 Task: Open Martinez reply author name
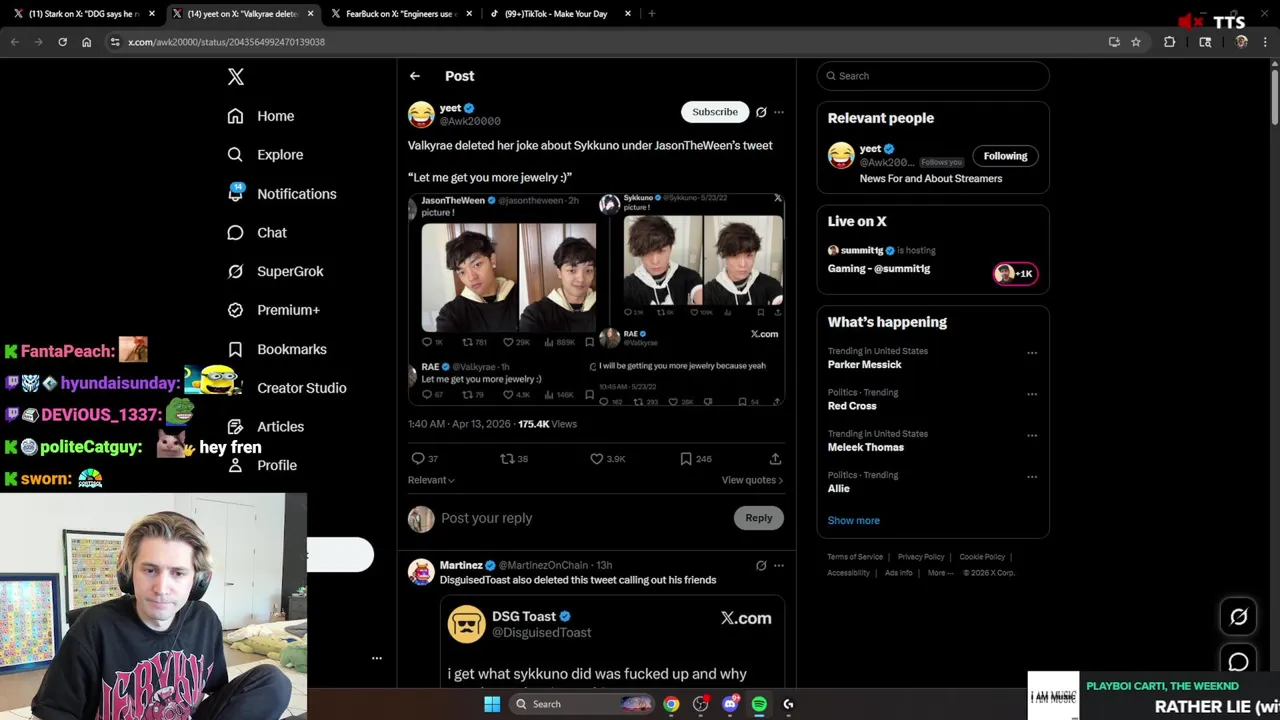[461, 565]
